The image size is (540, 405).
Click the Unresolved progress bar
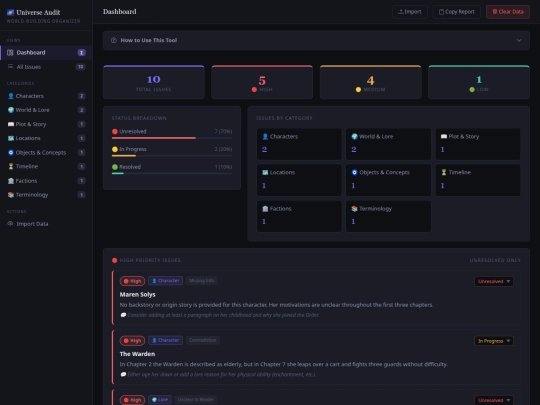[x=172, y=138]
